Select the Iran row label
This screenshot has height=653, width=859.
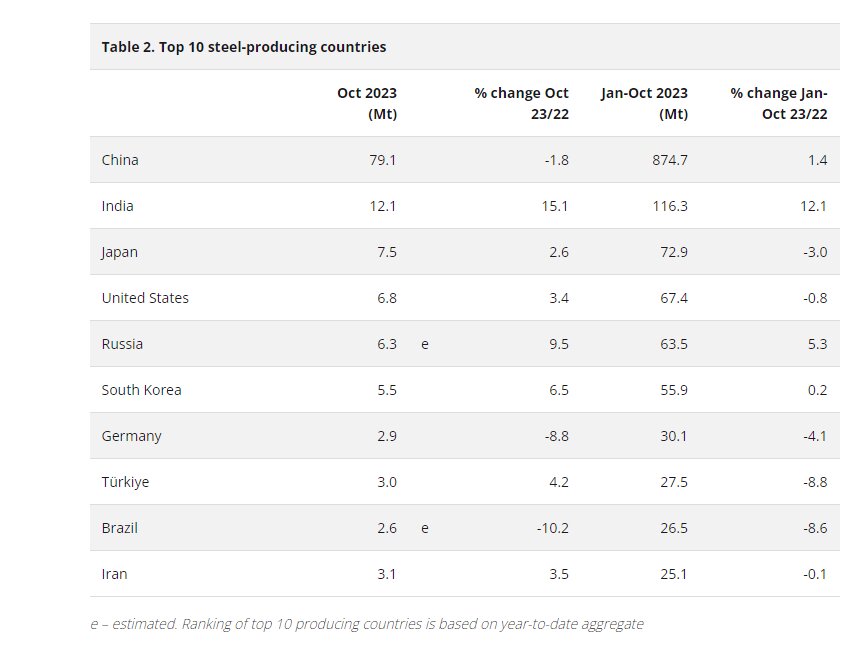[114, 574]
